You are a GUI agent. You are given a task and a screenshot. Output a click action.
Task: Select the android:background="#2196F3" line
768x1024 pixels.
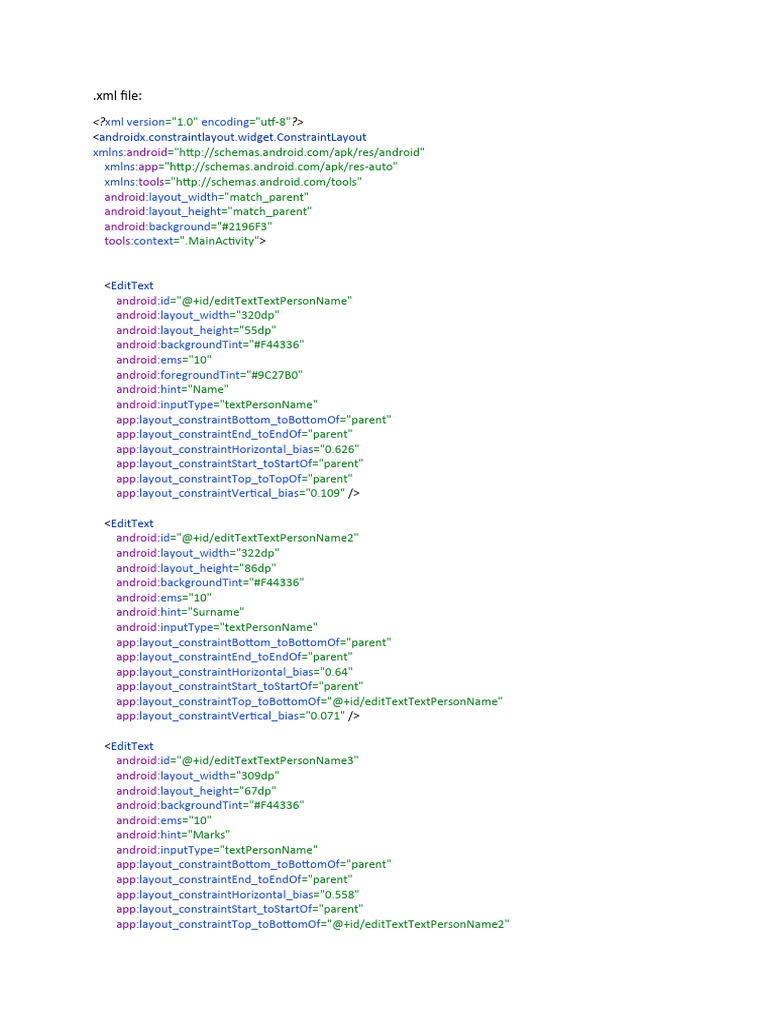point(188,227)
